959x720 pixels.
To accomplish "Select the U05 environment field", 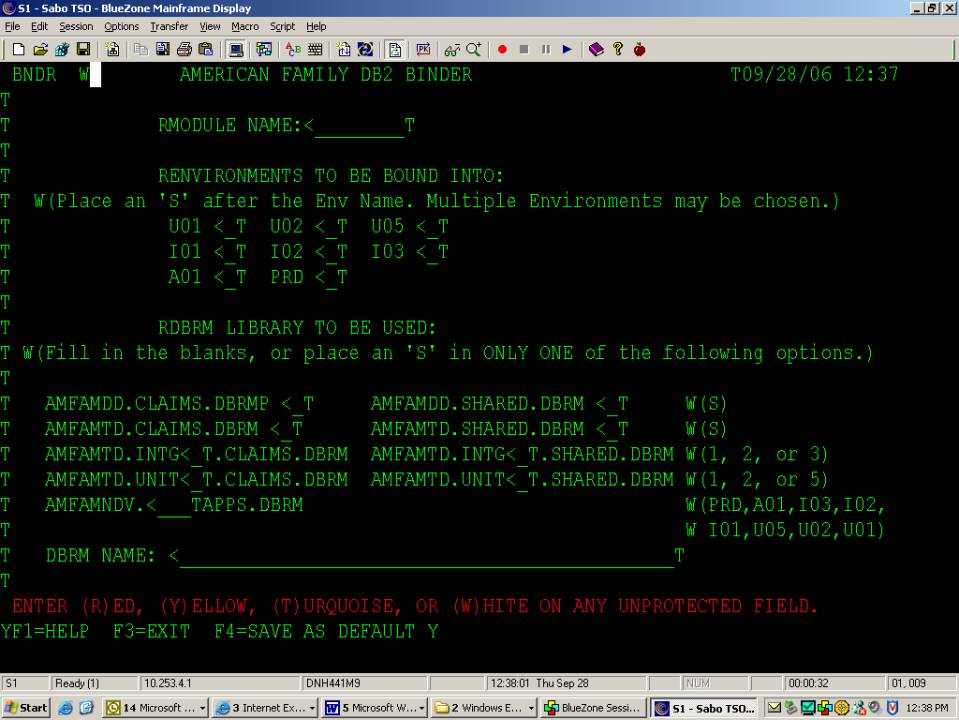I will click(433, 228).
